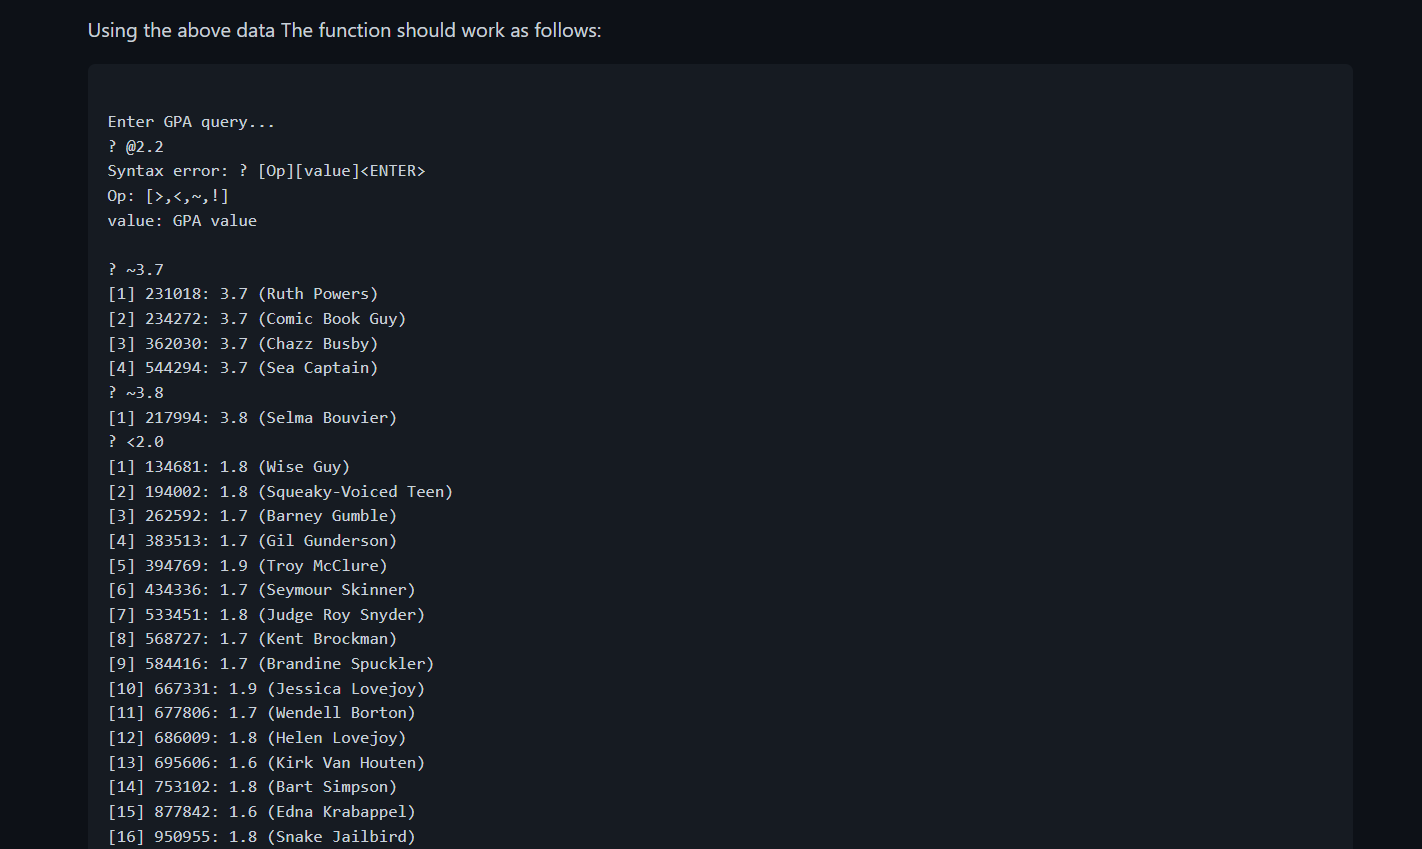This screenshot has width=1422, height=849.
Task: Click the '? ~3.7' query line
Action: click(136, 269)
